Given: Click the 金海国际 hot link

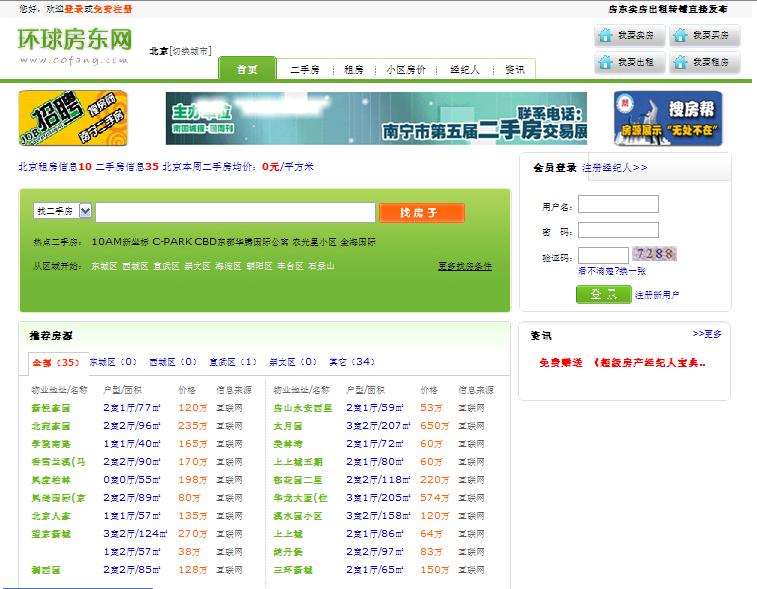Looking at the screenshot, I should pyautogui.click(x=358, y=242).
